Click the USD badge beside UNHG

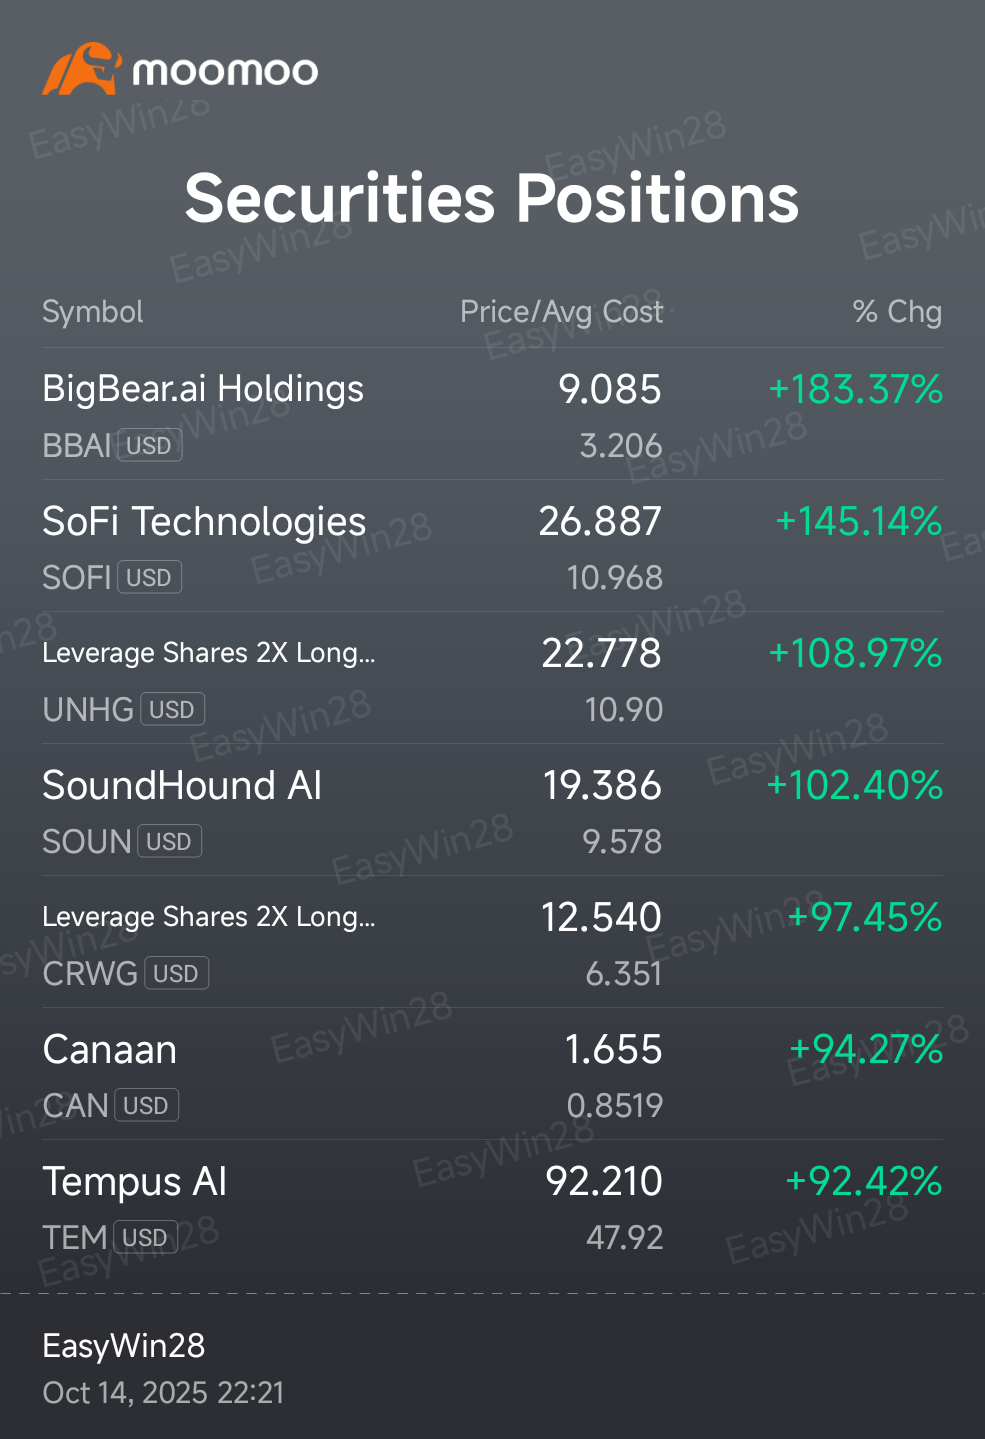click(x=173, y=709)
